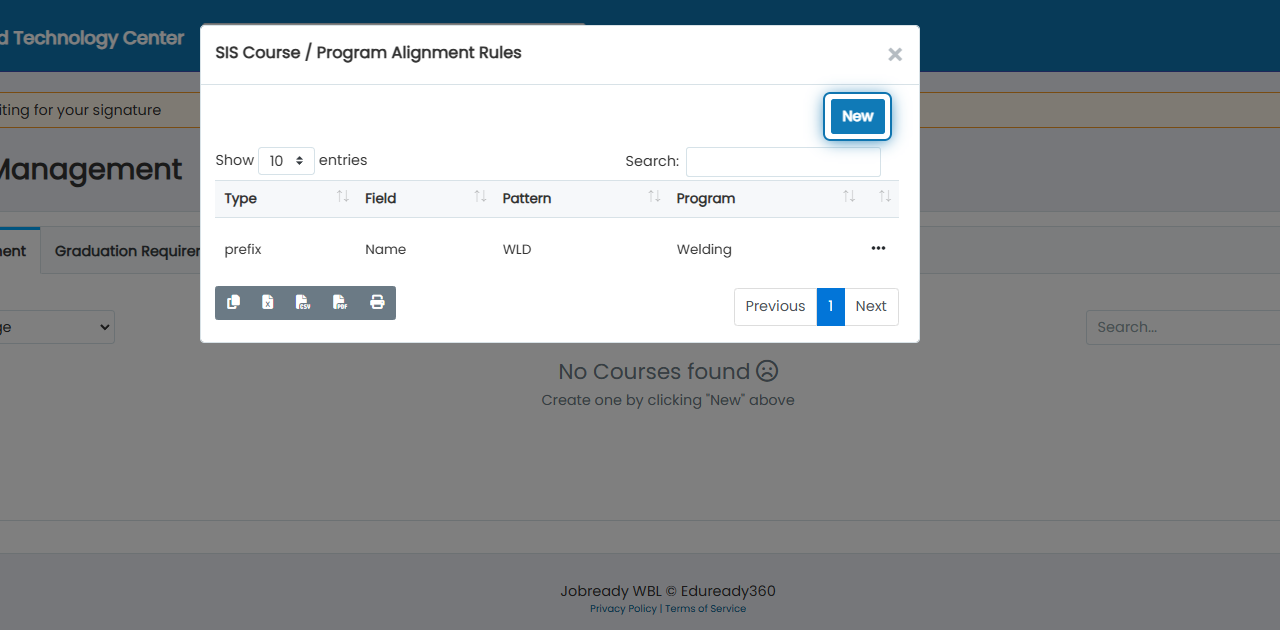Focus the dialog Search input field
The image size is (1280, 630).
click(x=783, y=162)
